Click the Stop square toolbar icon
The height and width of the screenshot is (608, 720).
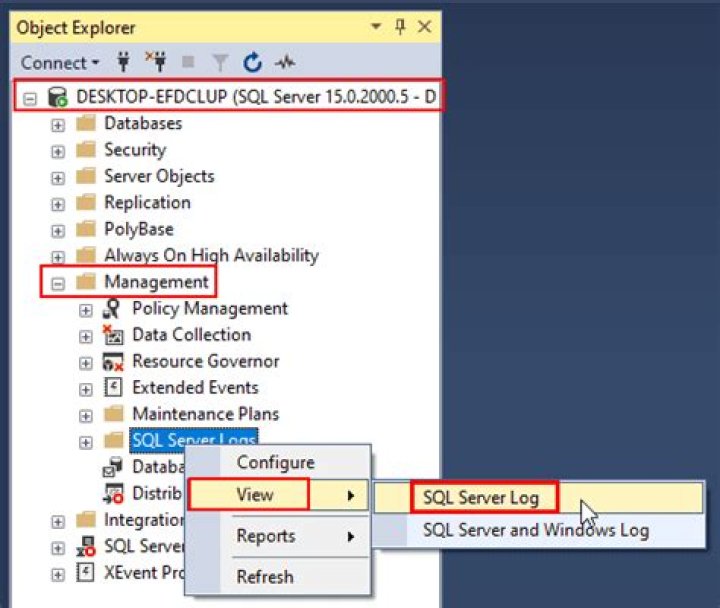tap(188, 62)
